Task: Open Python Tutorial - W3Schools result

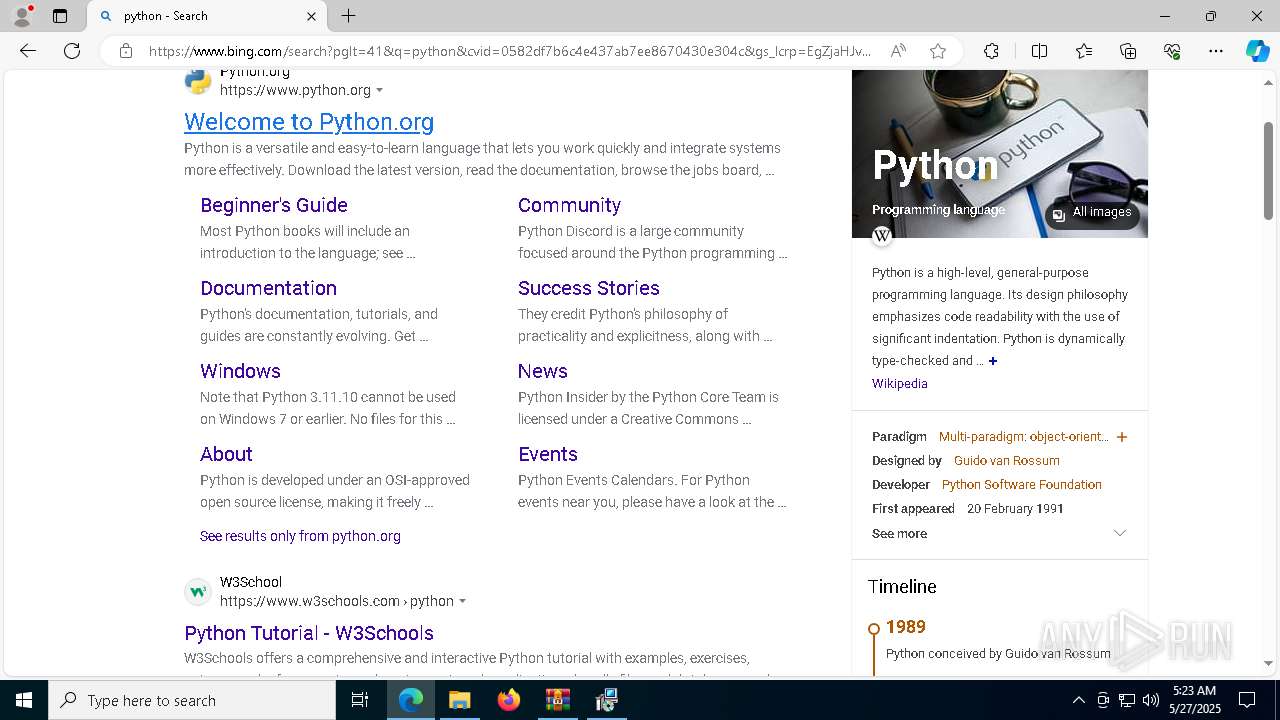Action: click(309, 633)
